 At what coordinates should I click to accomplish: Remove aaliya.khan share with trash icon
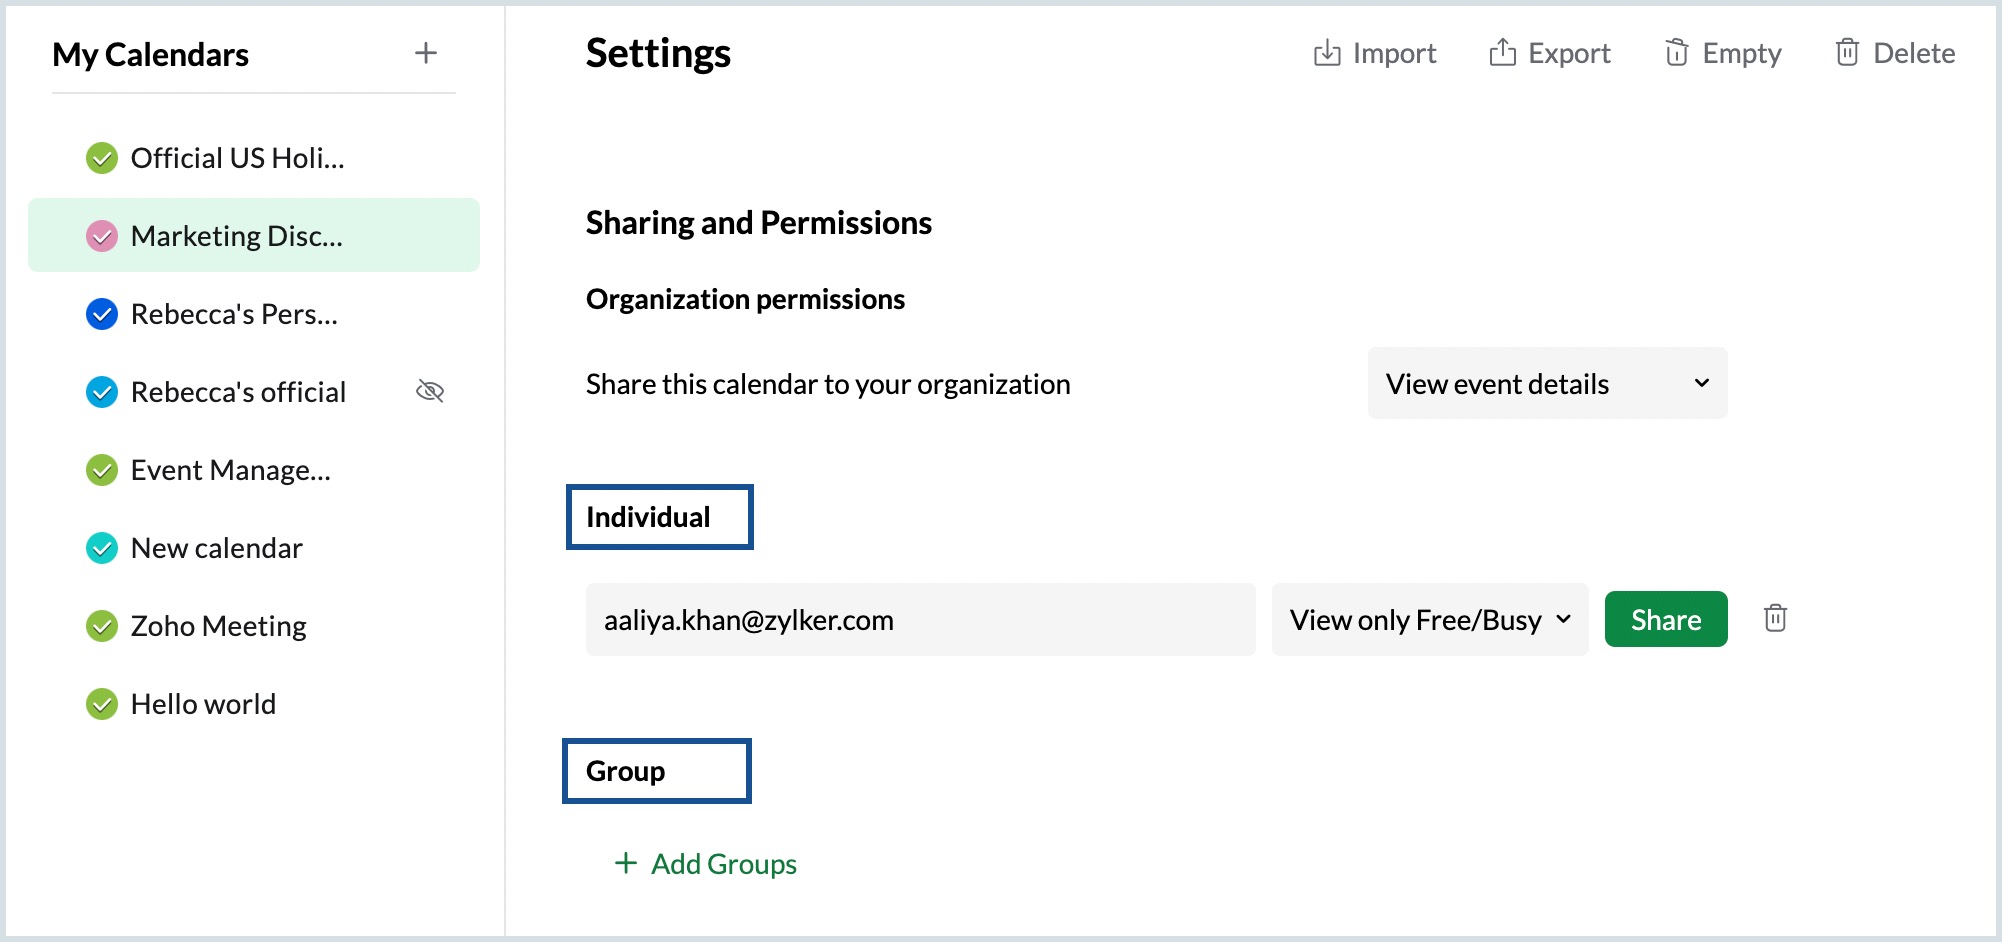(x=1775, y=619)
